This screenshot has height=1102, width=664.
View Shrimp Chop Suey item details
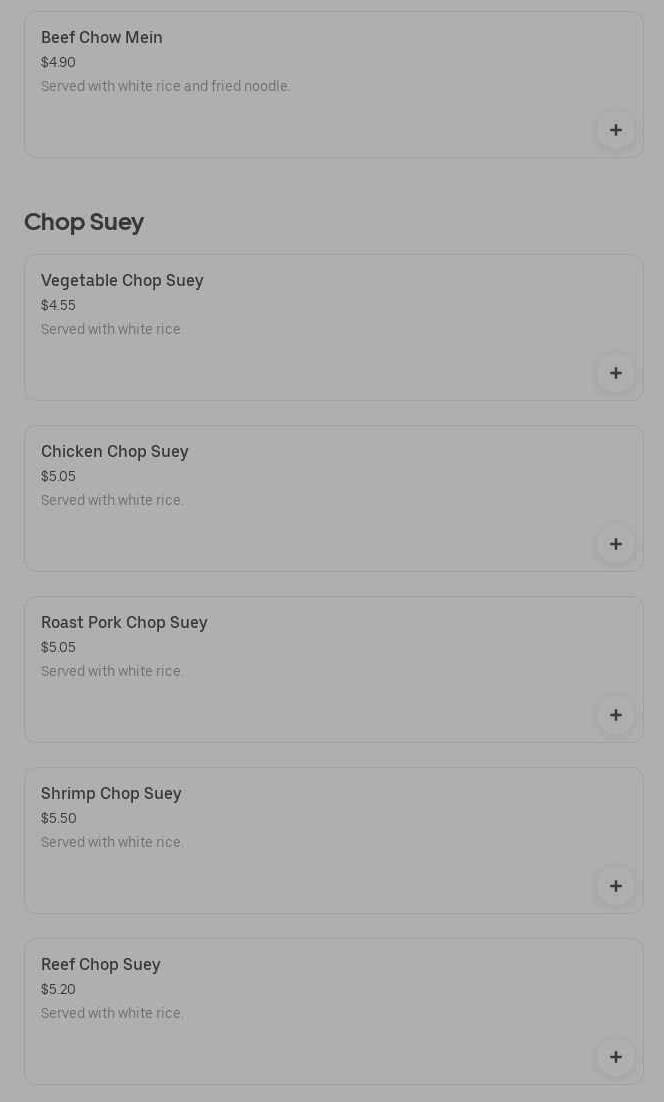click(x=111, y=794)
